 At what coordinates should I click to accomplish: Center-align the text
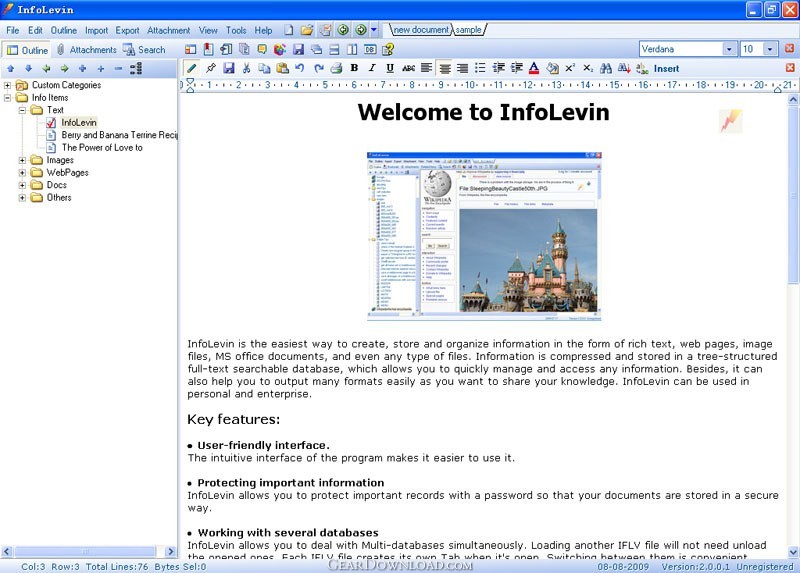pos(445,68)
